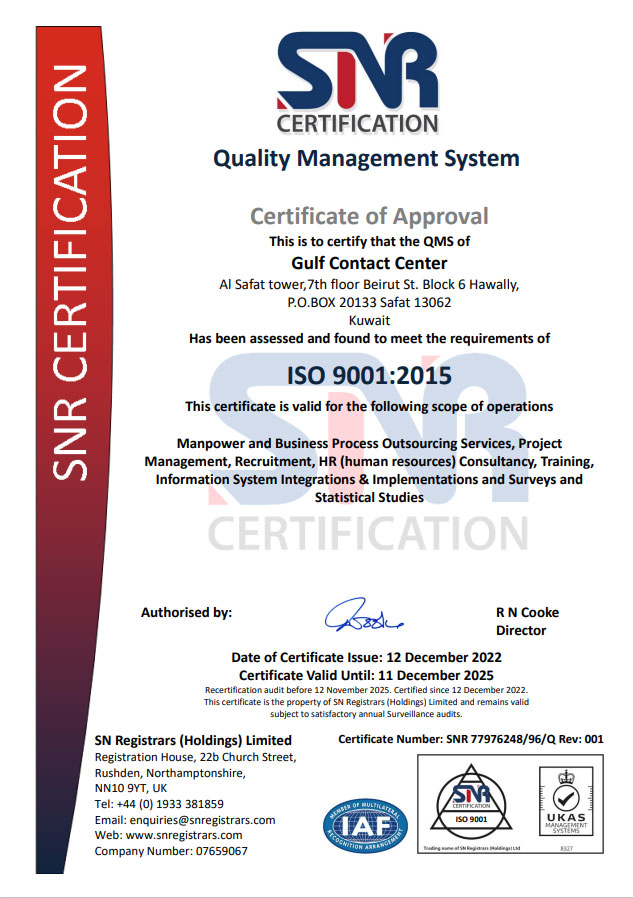This screenshot has width=633, height=898.
Task: Click the vertical SNR CERTIFICATION banner text
Action: [x=70, y=273]
